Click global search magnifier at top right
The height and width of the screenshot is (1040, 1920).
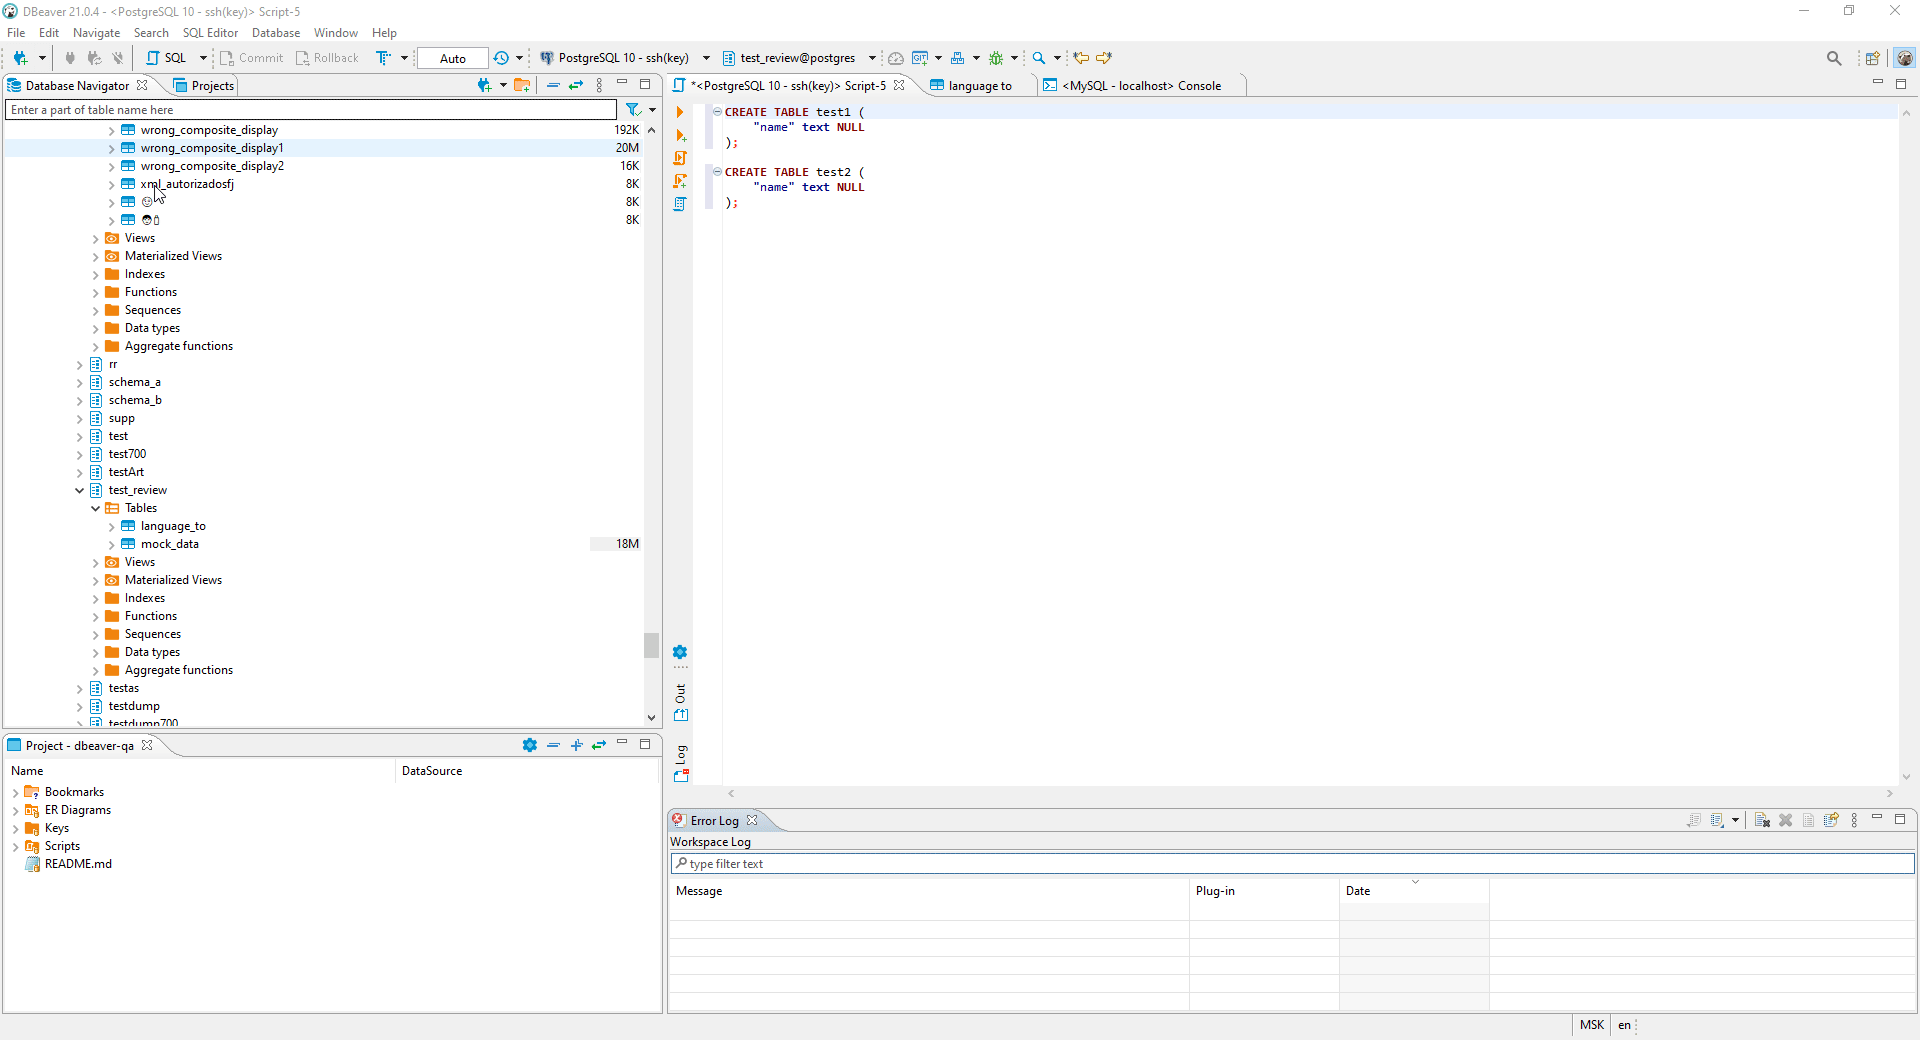[x=1834, y=58]
